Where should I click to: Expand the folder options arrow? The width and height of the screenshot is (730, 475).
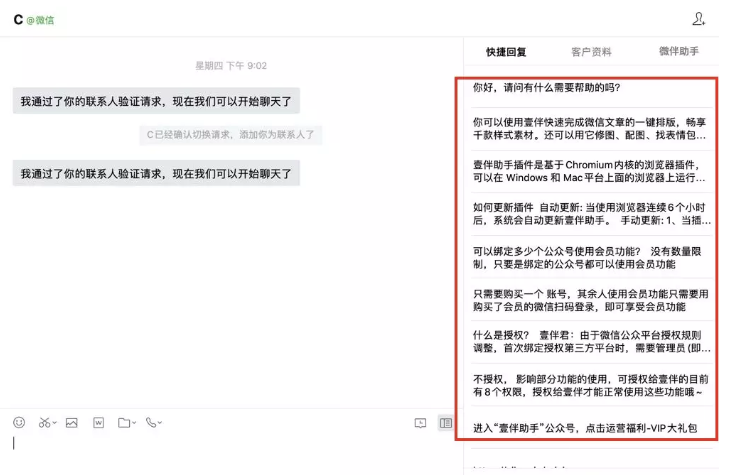[x=134, y=423]
